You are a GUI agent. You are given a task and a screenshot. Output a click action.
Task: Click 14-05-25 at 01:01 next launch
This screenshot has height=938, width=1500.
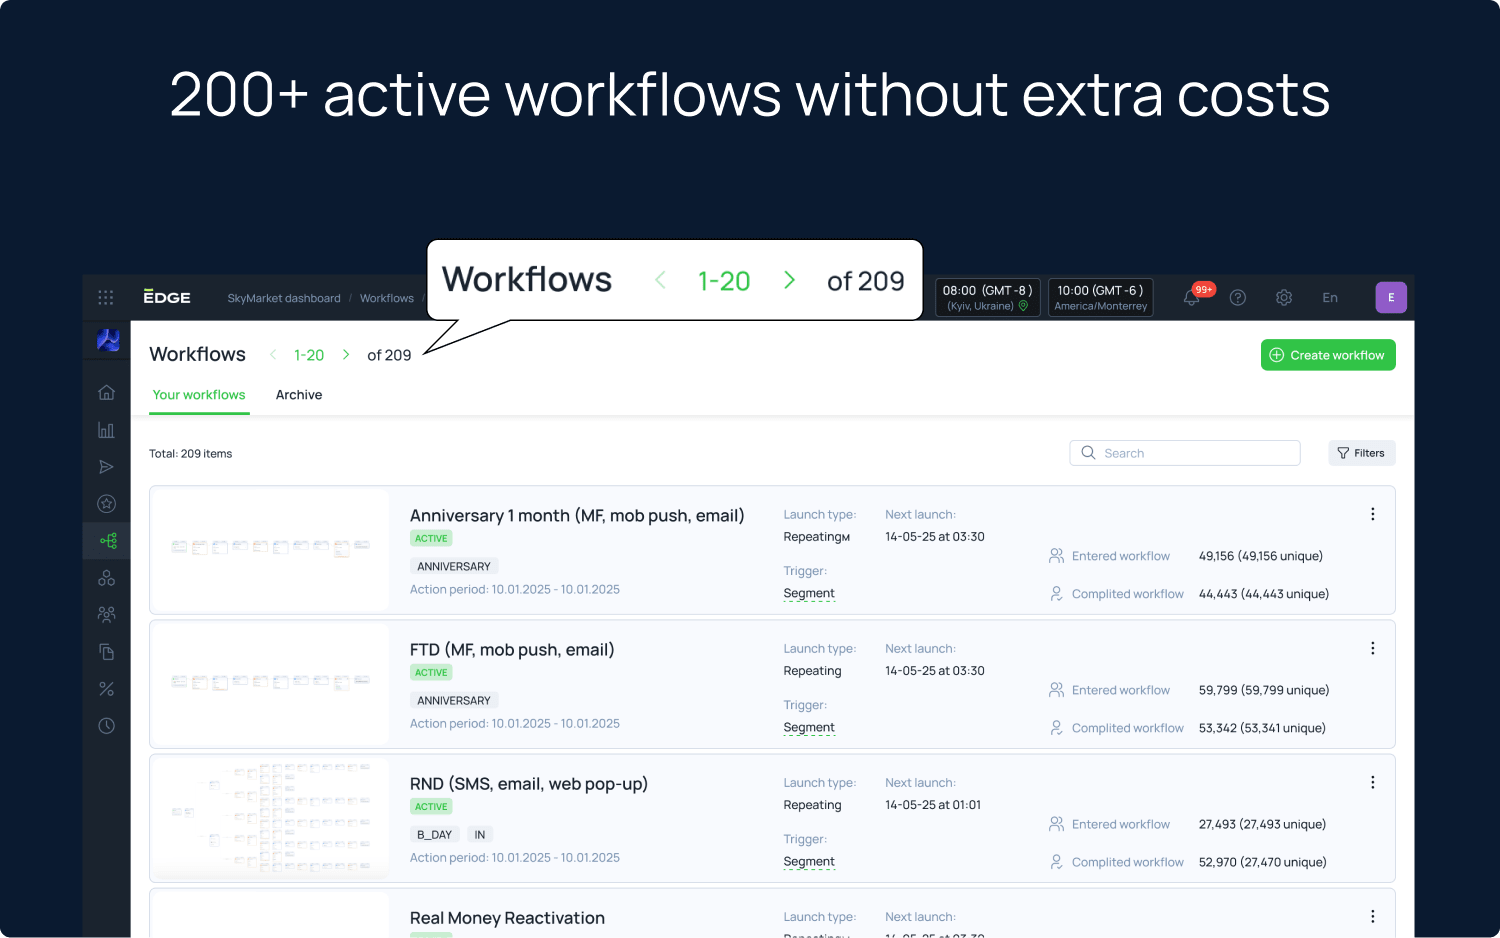[x=933, y=805]
